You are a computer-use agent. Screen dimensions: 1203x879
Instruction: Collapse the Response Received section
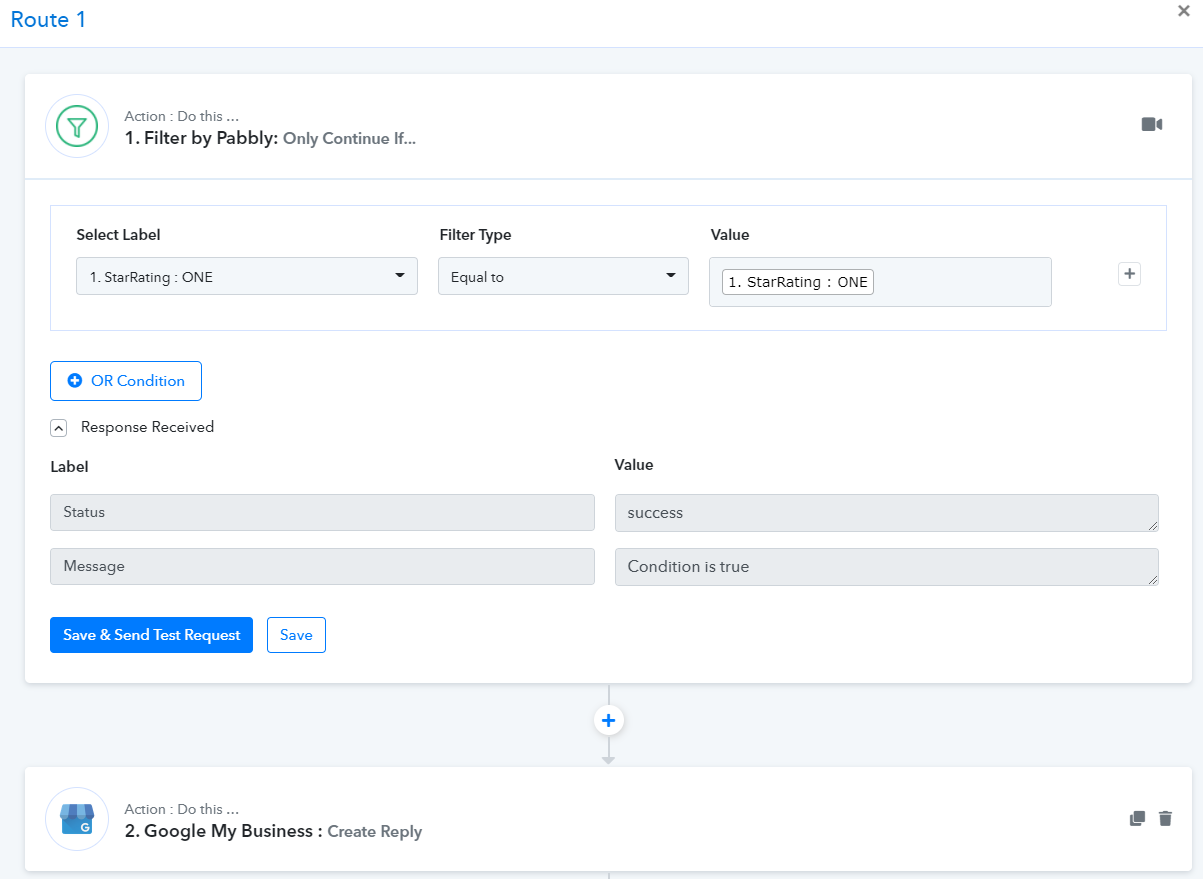tap(59, 428)
